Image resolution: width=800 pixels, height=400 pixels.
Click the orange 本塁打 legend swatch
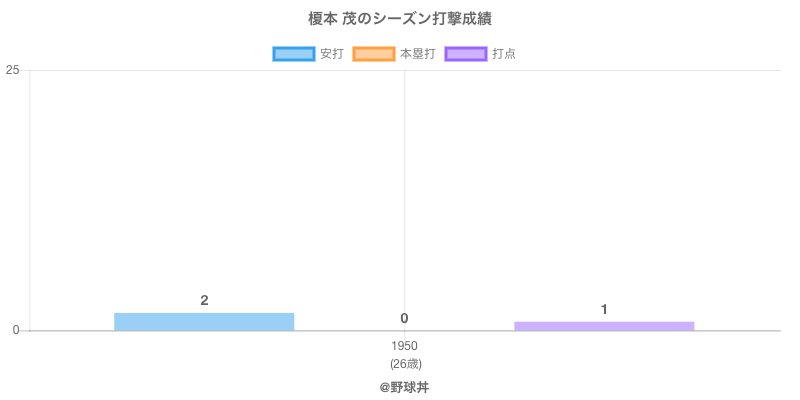tap(373, 54)
